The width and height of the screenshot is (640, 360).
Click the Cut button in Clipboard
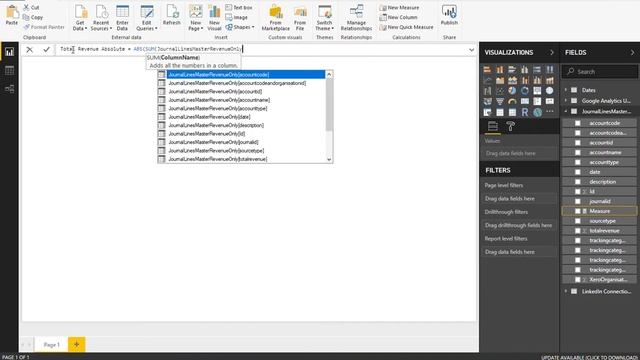click(31, 7)
